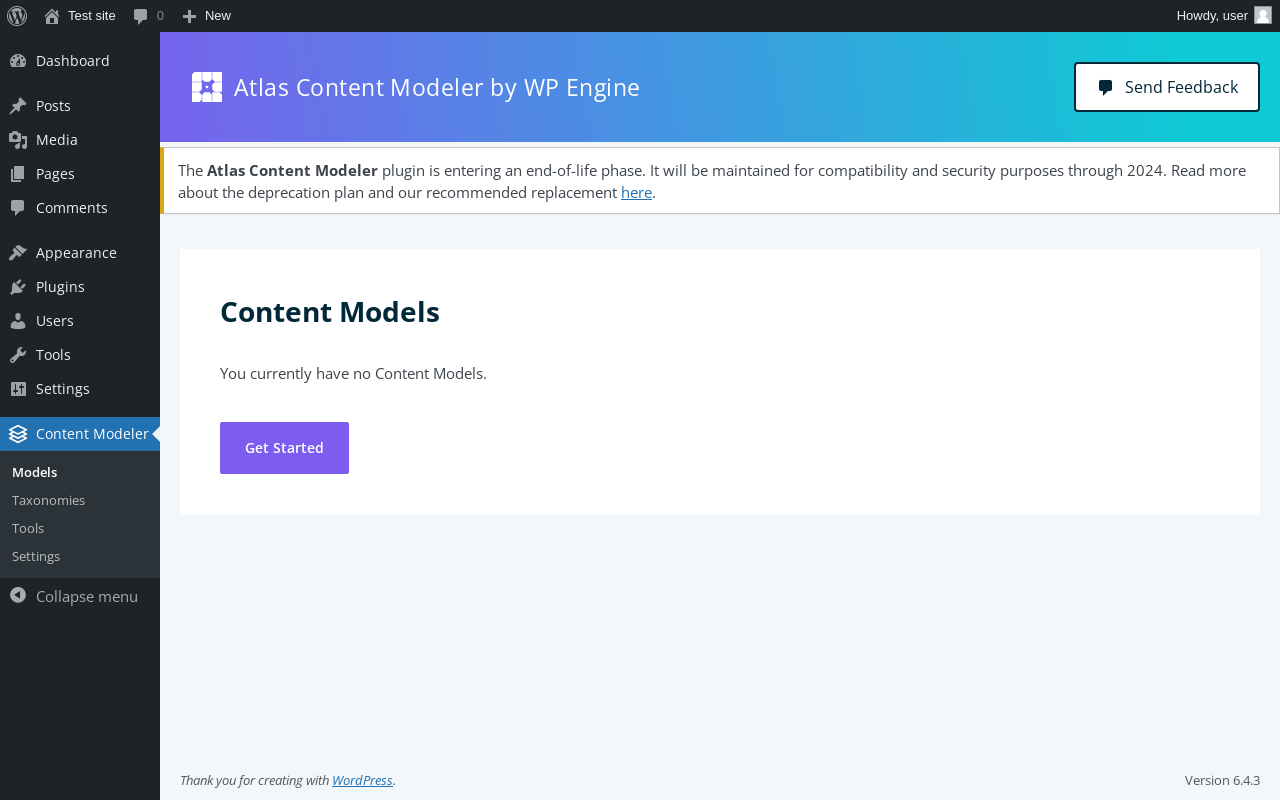Open the Howdy, user account menu
This screenshot has height=800, width=1280.
coord(1224,16)
